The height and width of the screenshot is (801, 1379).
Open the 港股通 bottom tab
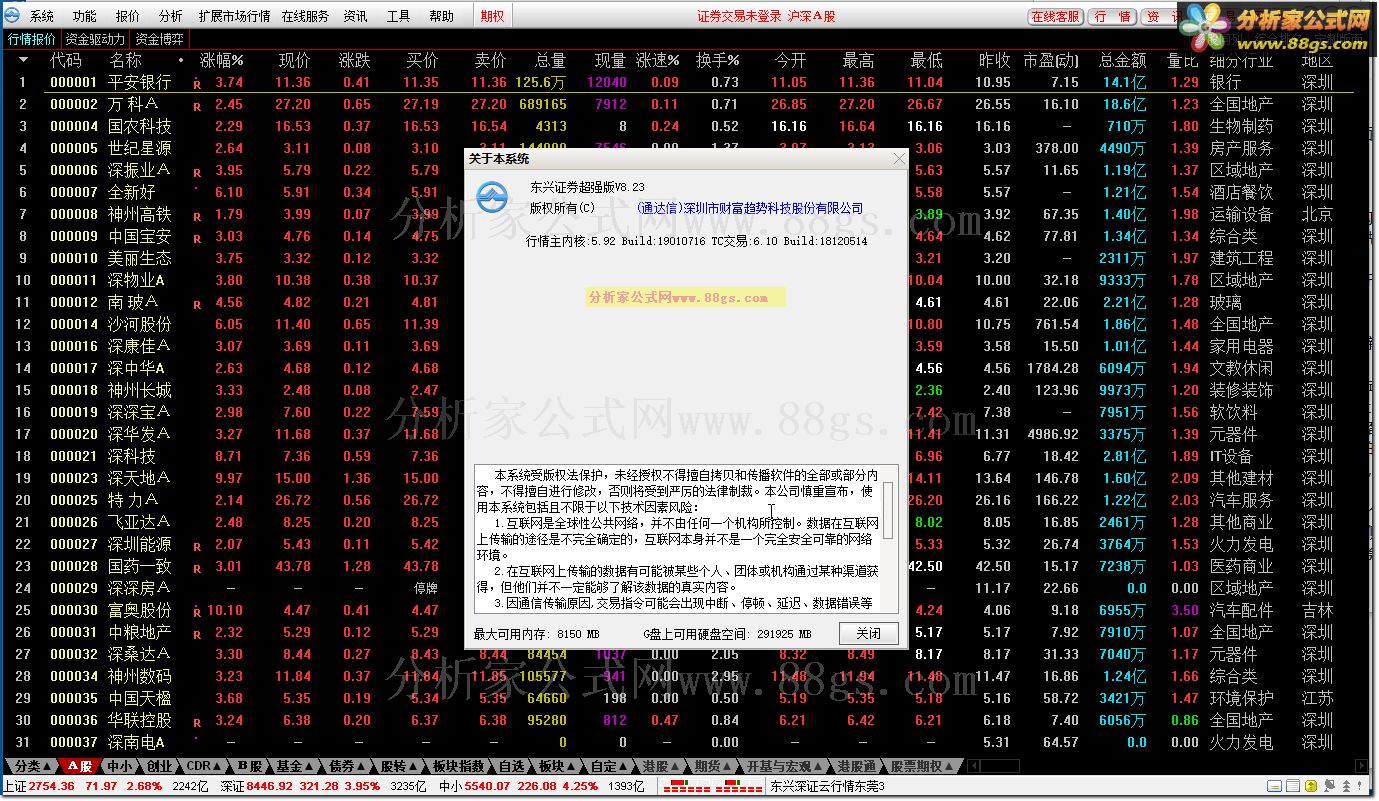click(x=857, y=767)
